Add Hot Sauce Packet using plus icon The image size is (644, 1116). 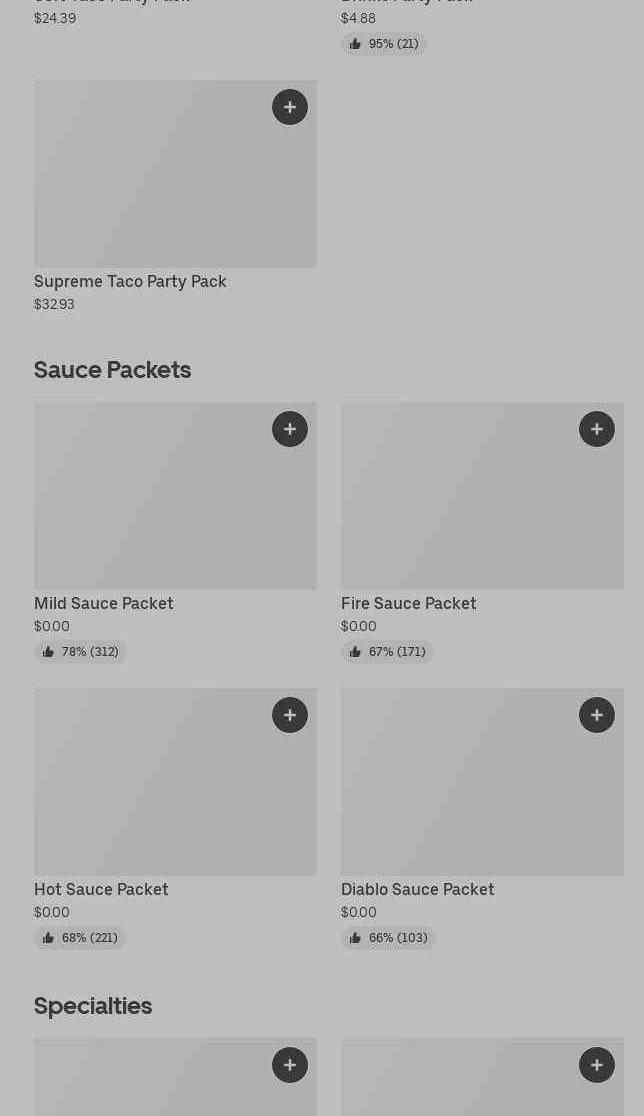tap(290, 715)
